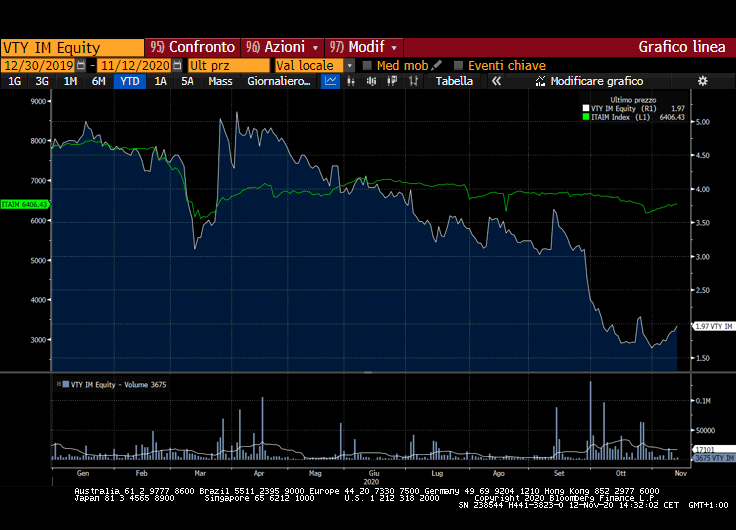This screenshot has width=736, height=530.
Task: Click the volume legend blue swatch
Action: click(66, 384)
